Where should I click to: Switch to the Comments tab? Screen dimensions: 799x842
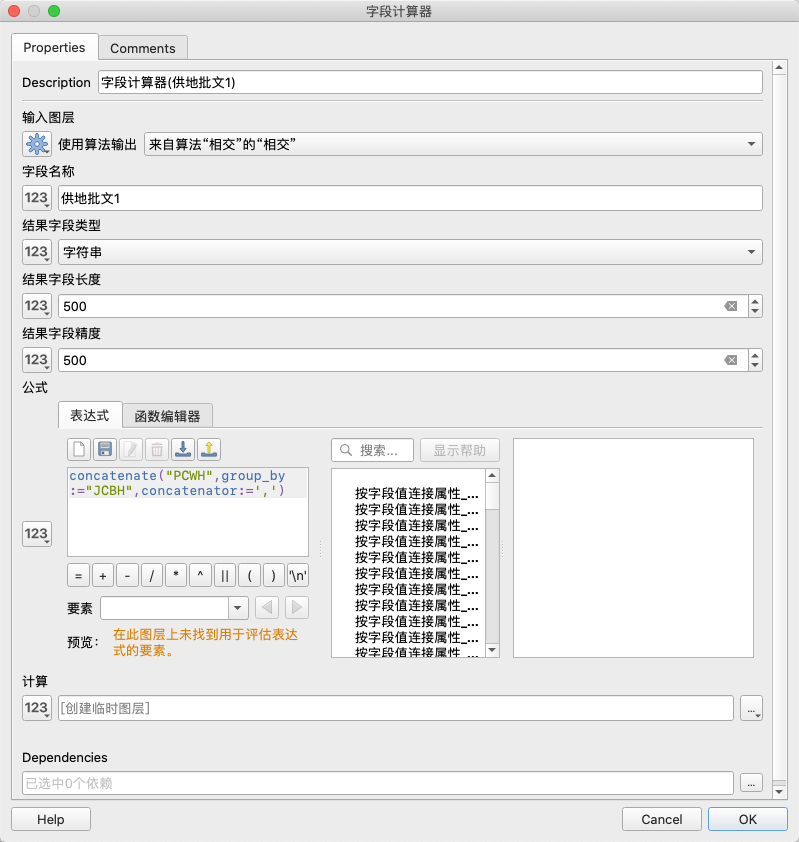(x=143, y=48)
